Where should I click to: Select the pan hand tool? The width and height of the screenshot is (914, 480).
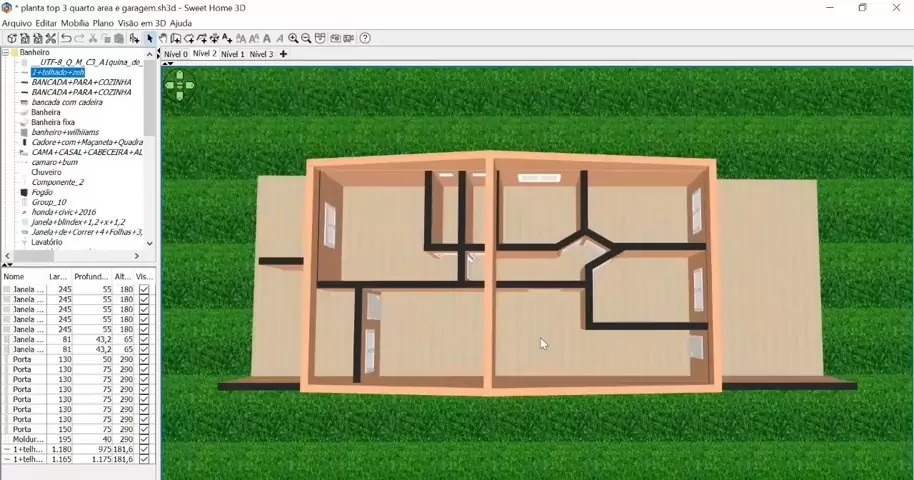click(163, 39)
